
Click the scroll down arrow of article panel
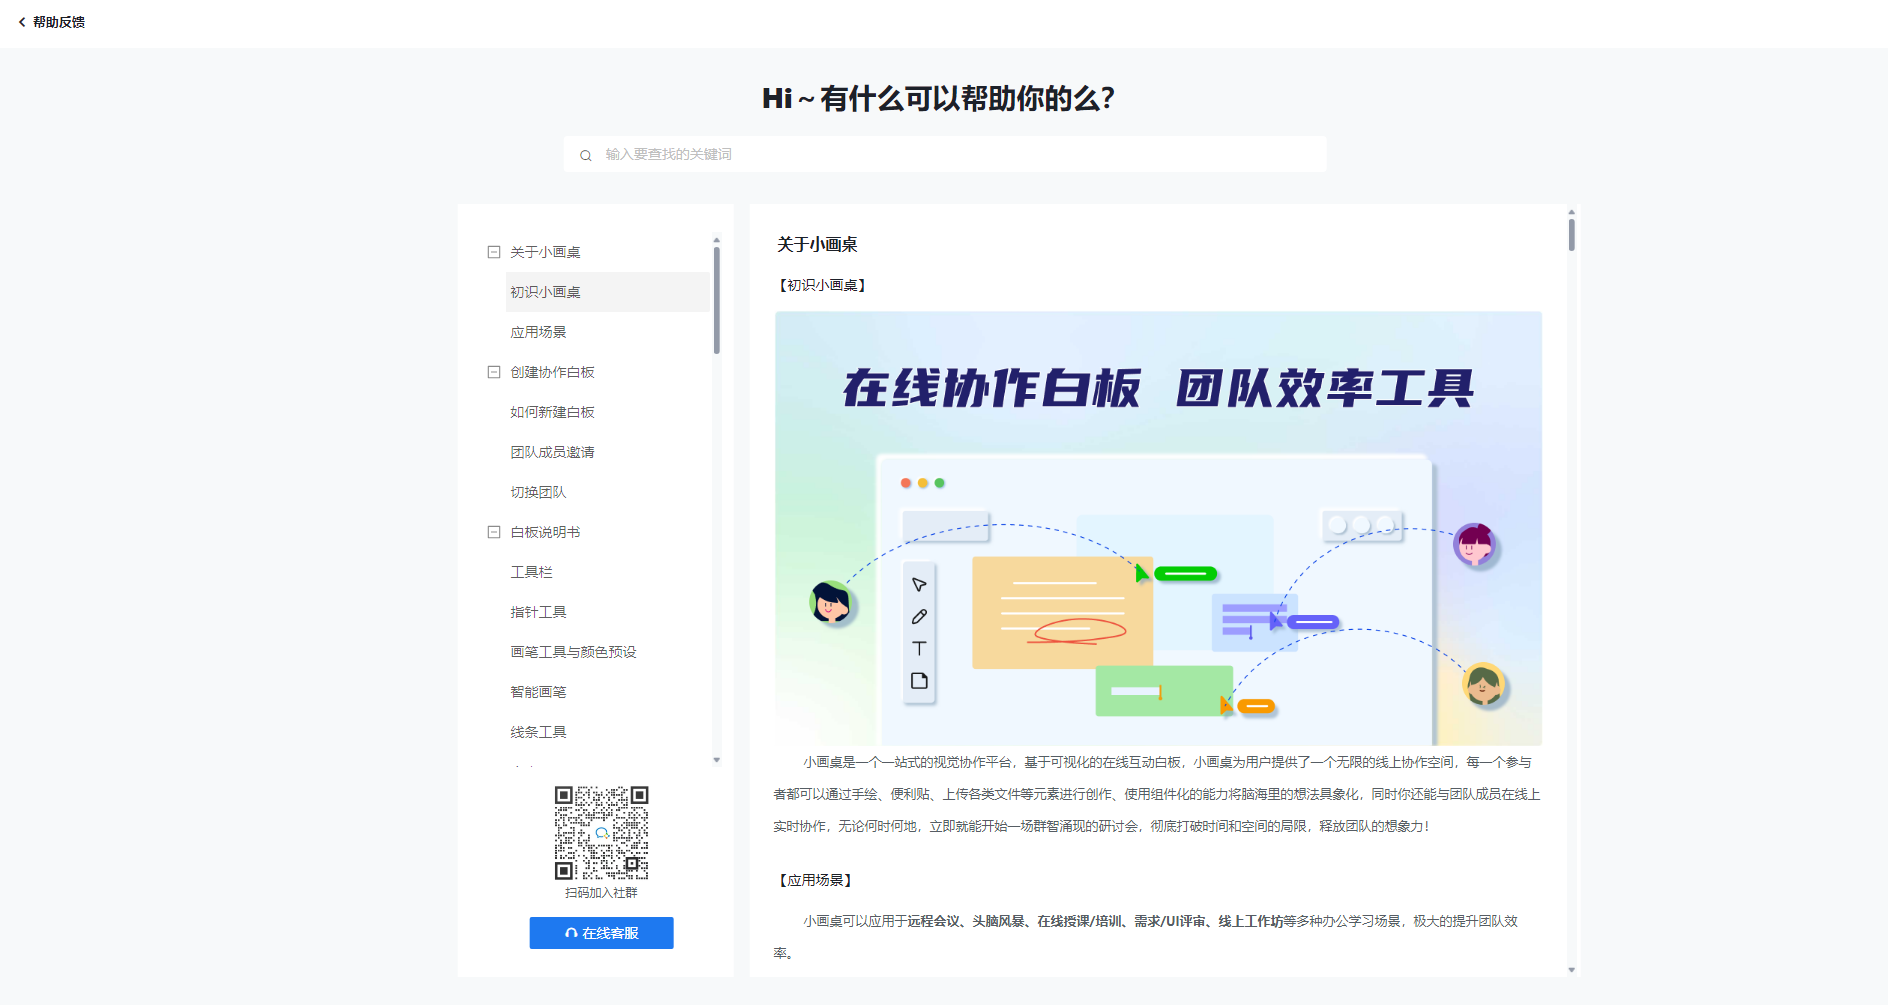[1571, 969]
